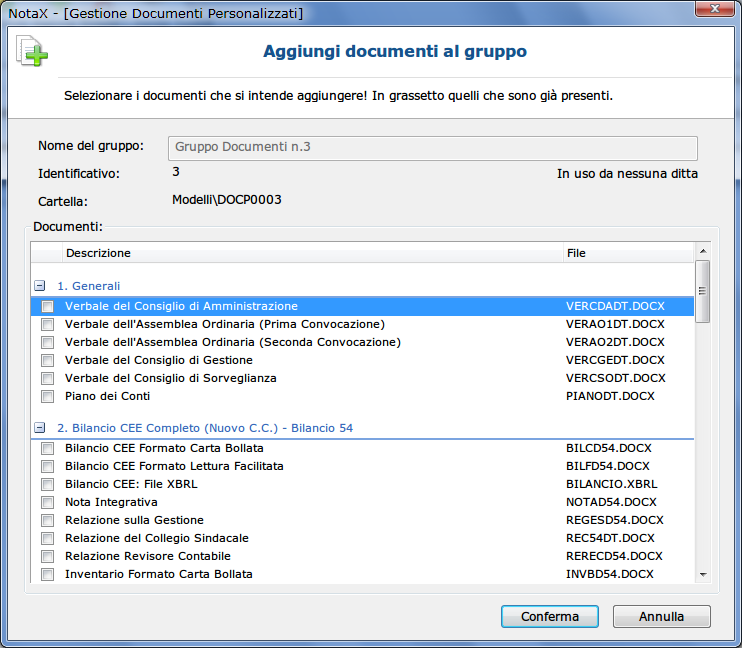Image resolution: width=742 pixels, height=648 pixels.
Task: Click the vertical scrollbar thumb
Action: tap(702, 291)
